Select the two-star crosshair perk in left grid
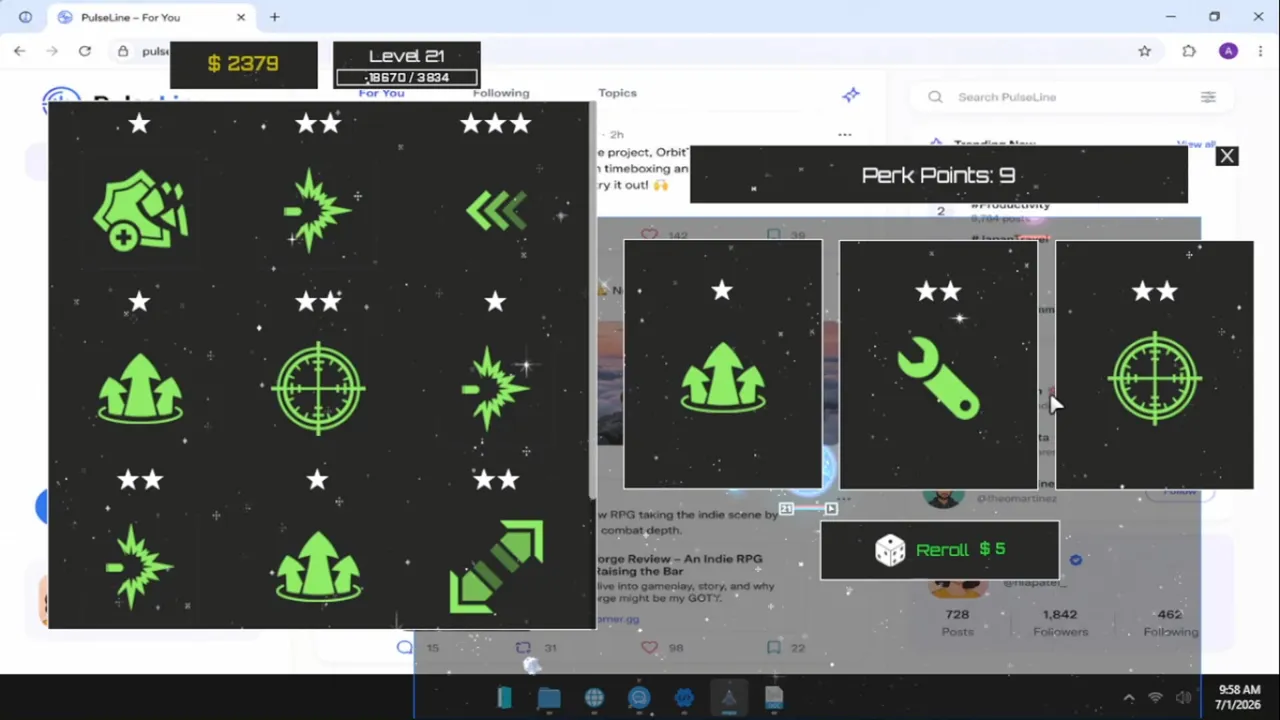 [318, 388]
